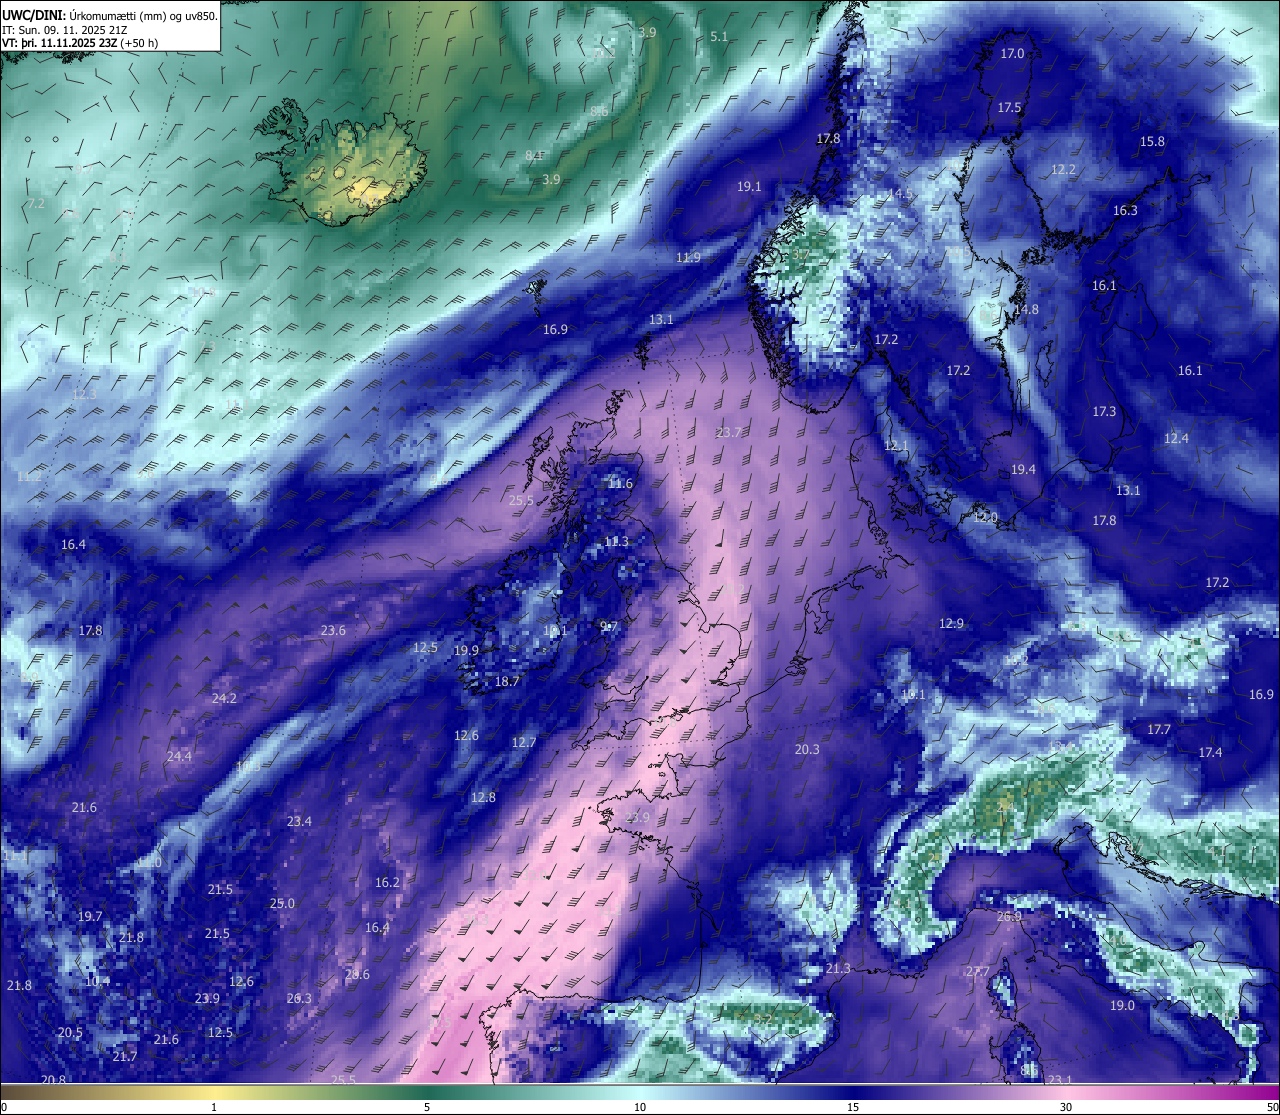This screenshot has height=1115, width=1280.
Task: Click the map value "19.7"
Action: click(90, 917)
